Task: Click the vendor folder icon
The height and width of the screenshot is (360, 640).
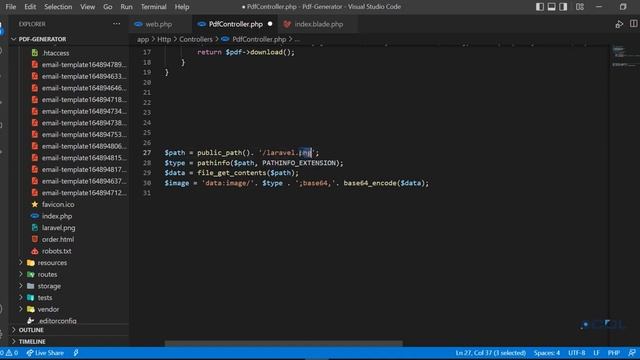Action: [x=31, y=309]
